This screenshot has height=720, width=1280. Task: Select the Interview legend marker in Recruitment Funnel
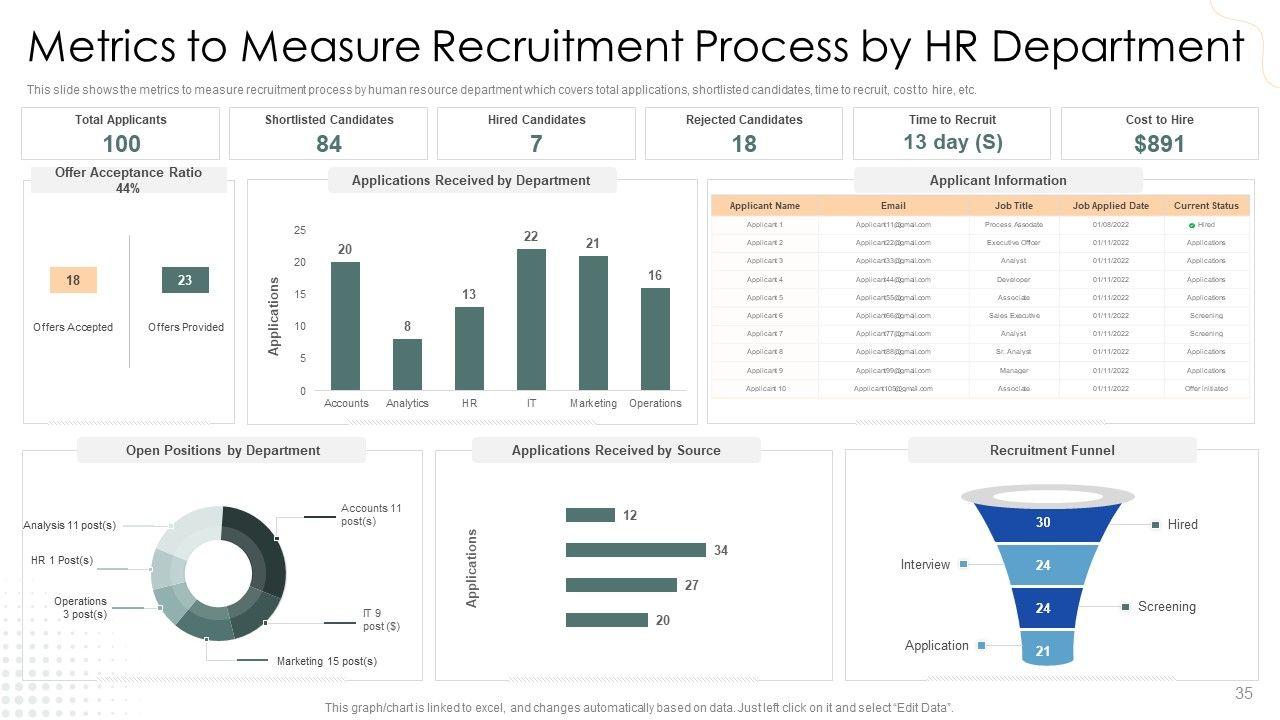[963, 564]
